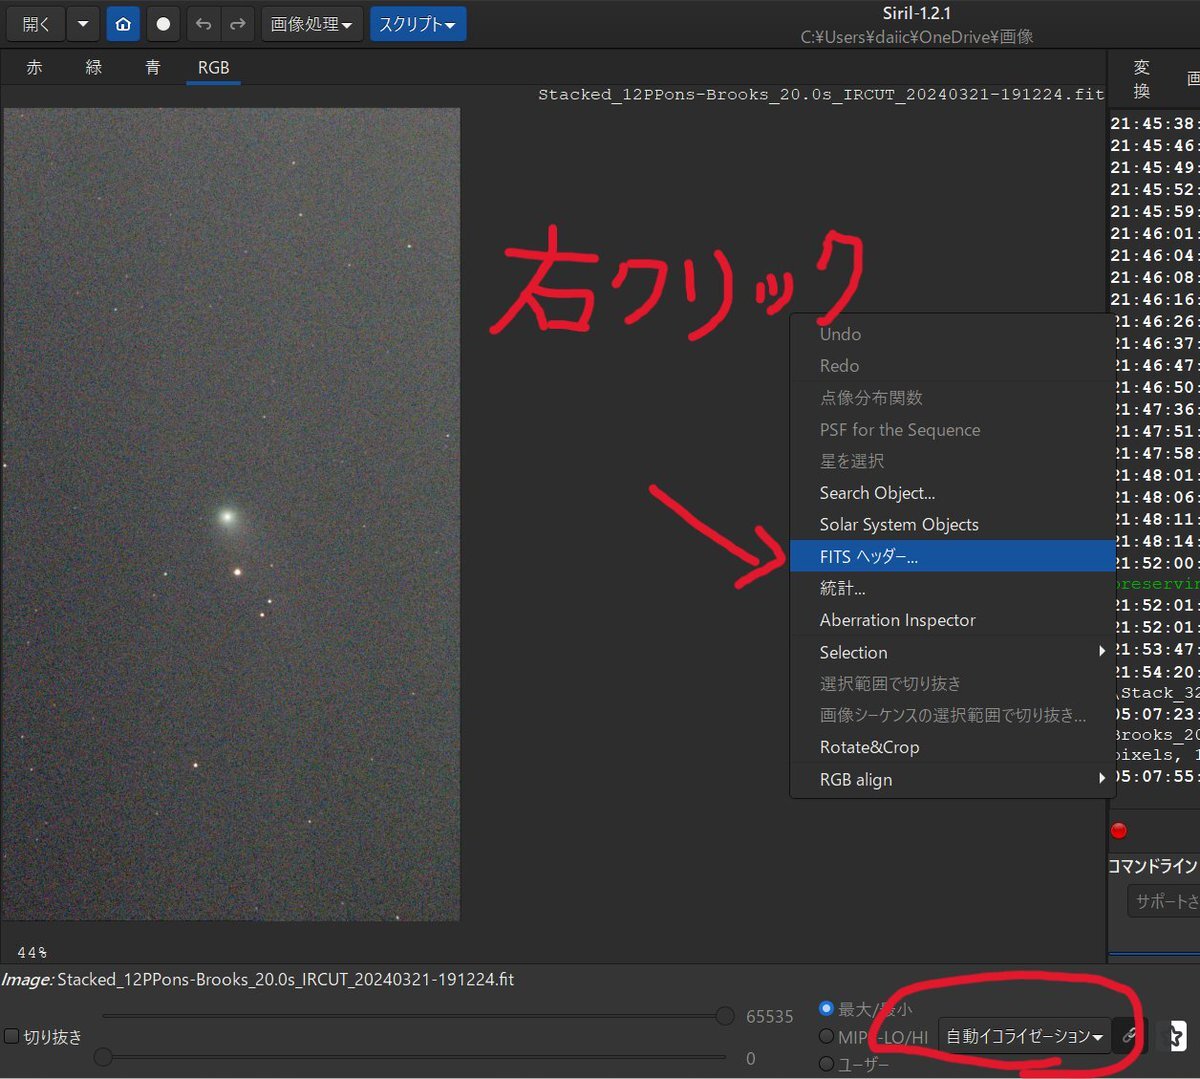This screenshot has height=1079, width=1200.
Task: Click the record circle icon in toolbar
Action: (x=163, y=24)
